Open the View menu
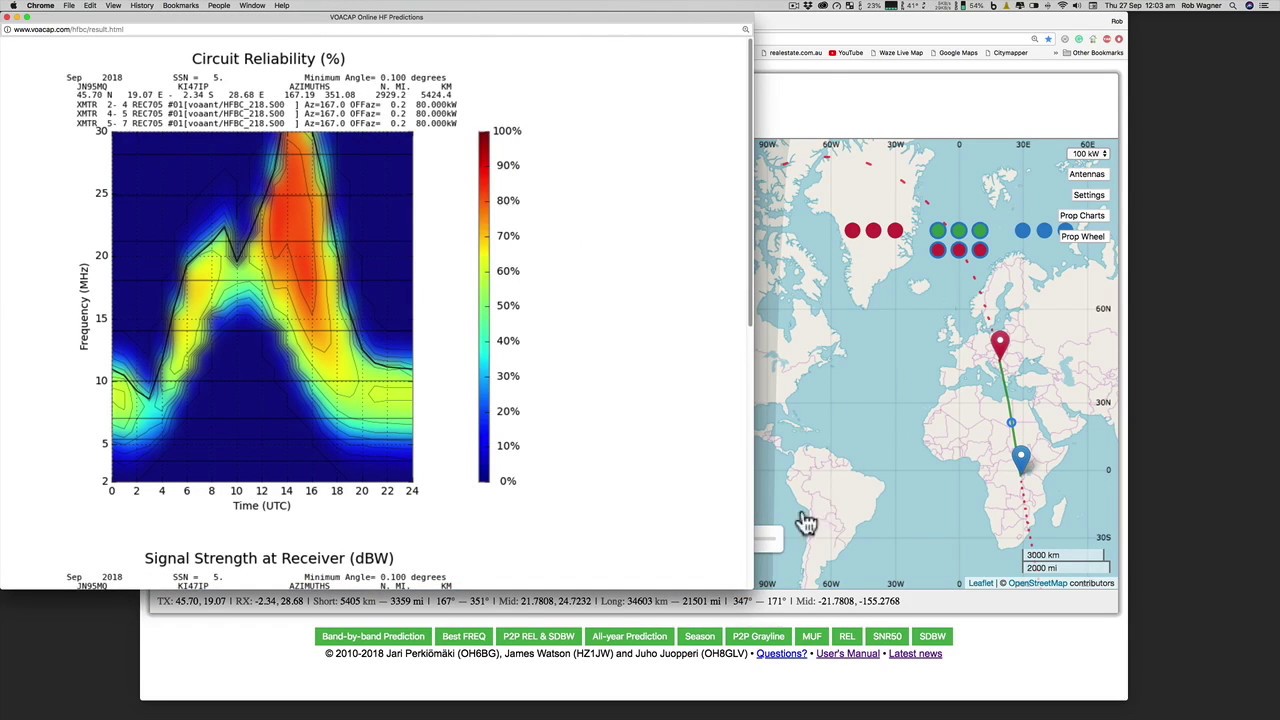Image resolution: width=1280 pixels, height=720 pixels. click(x=113, y=5)
